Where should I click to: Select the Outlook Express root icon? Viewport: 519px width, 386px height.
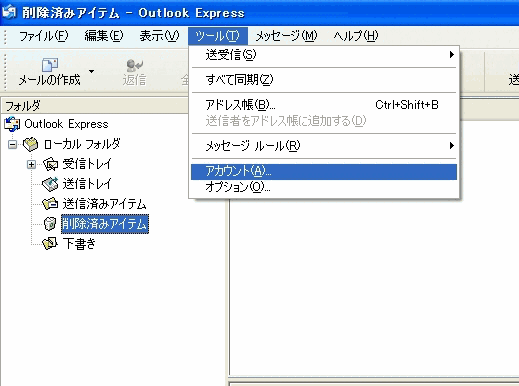pyautogui.click(x=12, y=124)
